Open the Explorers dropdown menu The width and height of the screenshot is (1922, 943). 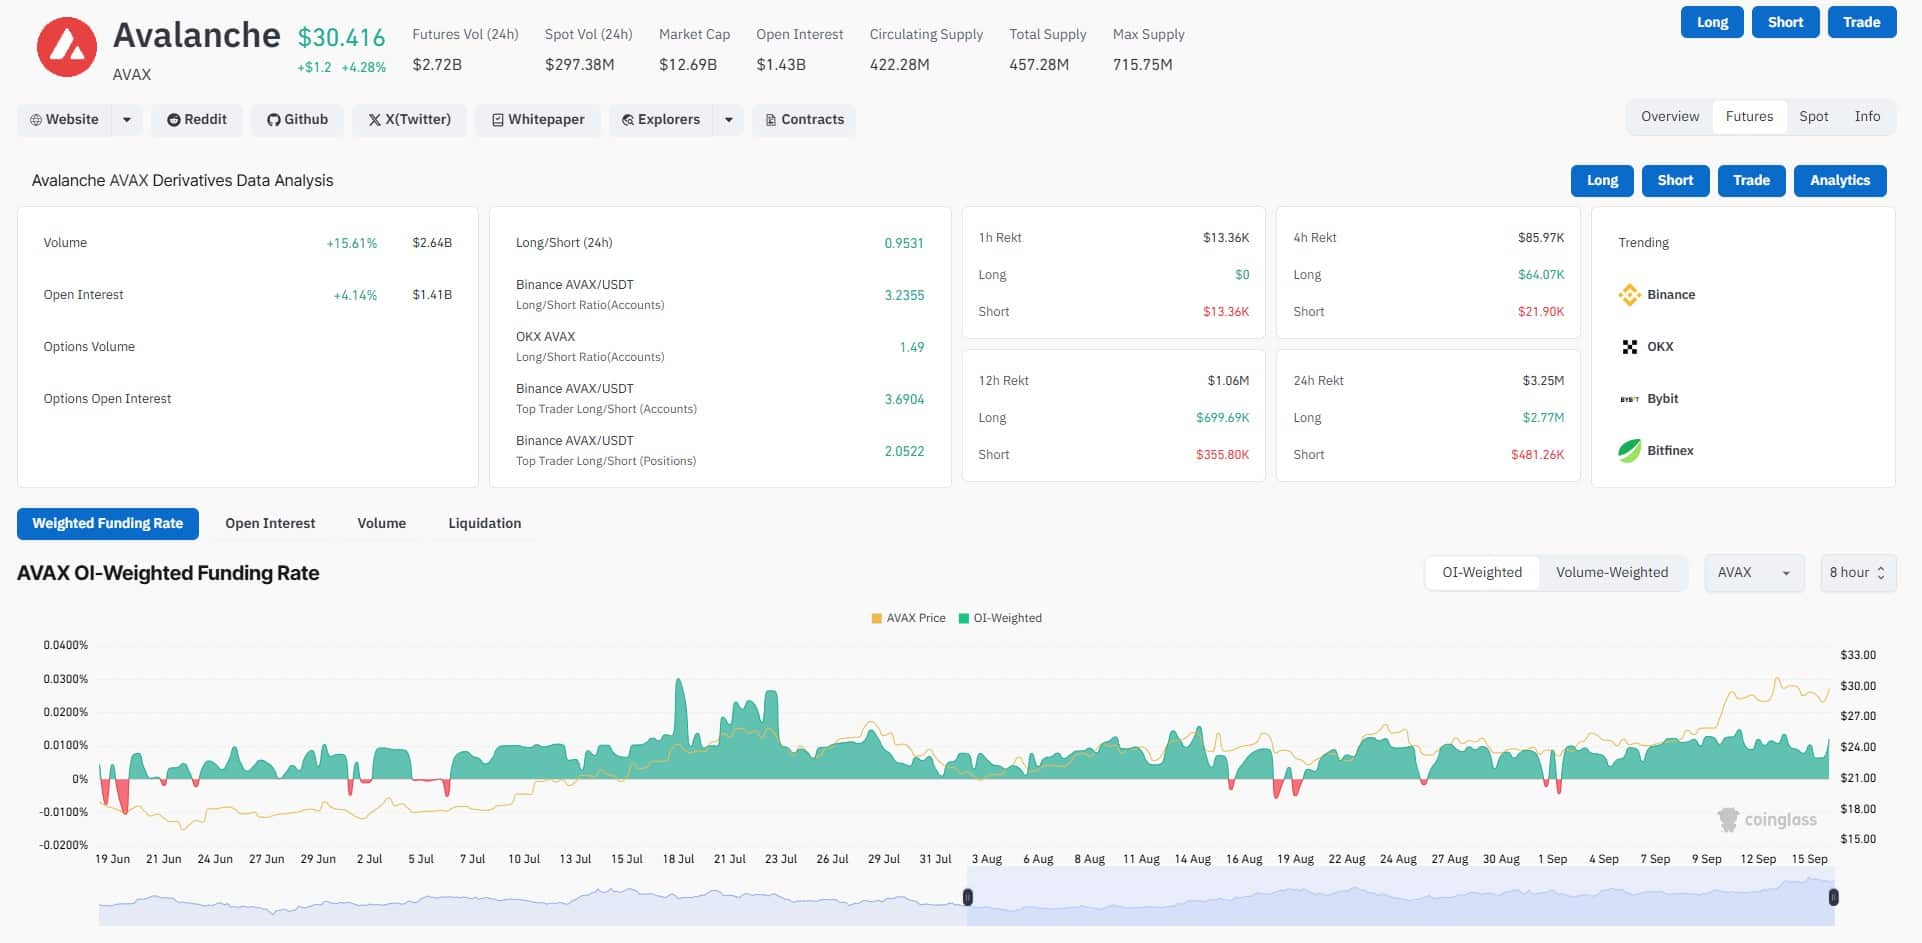[x=728, y=119]
